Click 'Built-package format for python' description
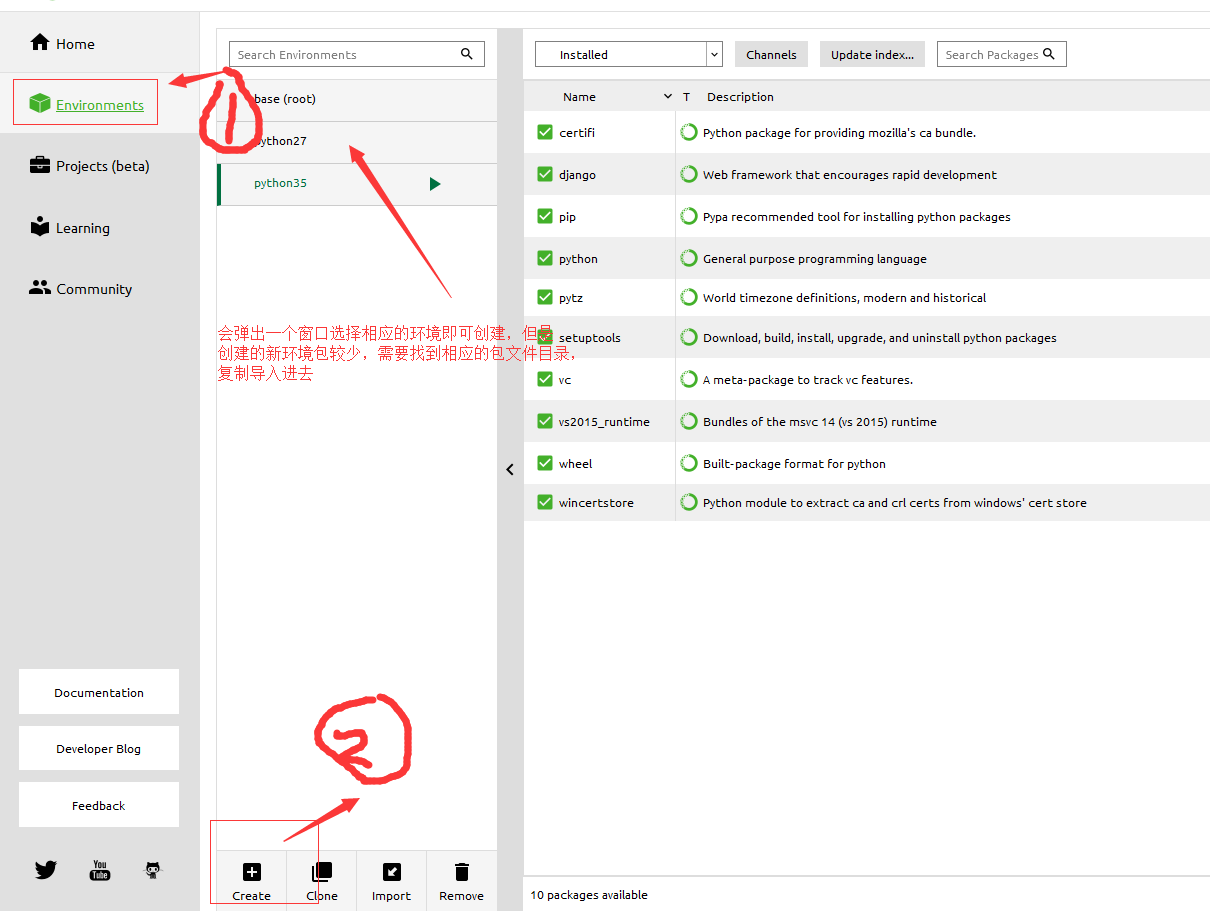 pyautogui.click(x=794, y=463)
